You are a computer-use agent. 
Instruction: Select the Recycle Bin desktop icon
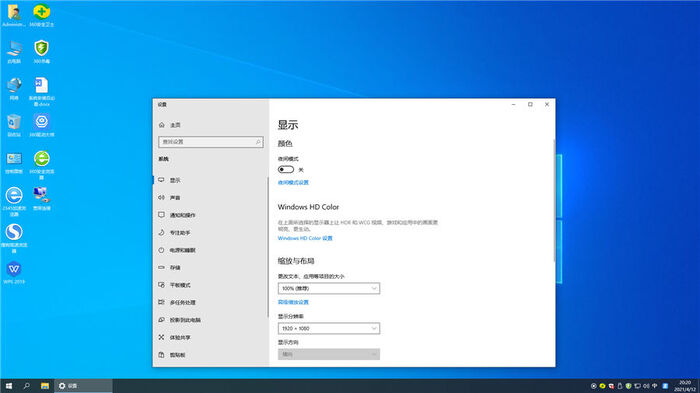(x=14, y=125)
